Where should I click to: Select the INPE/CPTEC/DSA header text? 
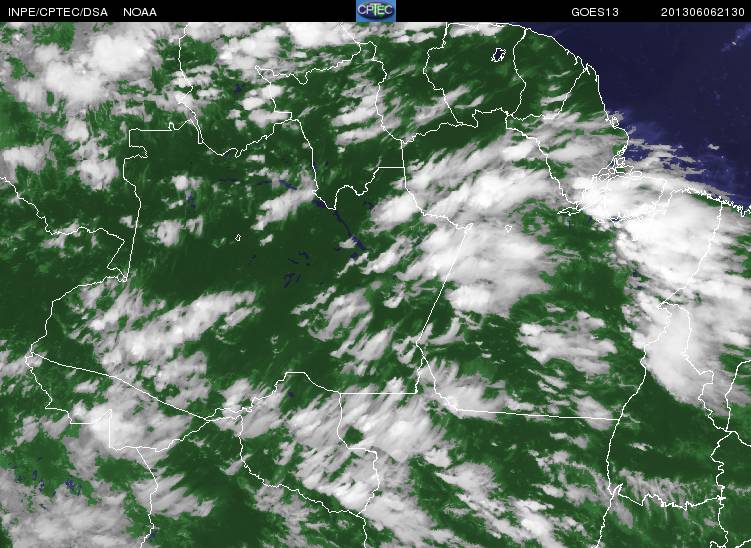coord(58,12)
